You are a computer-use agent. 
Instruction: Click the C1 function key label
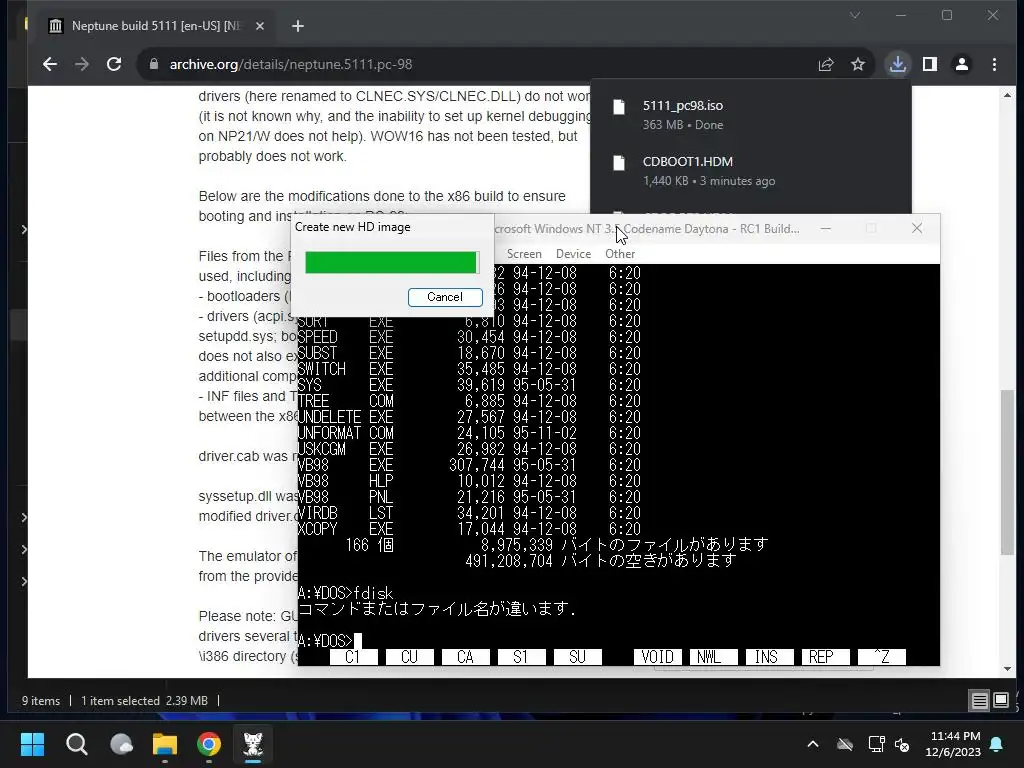[353, 657]
